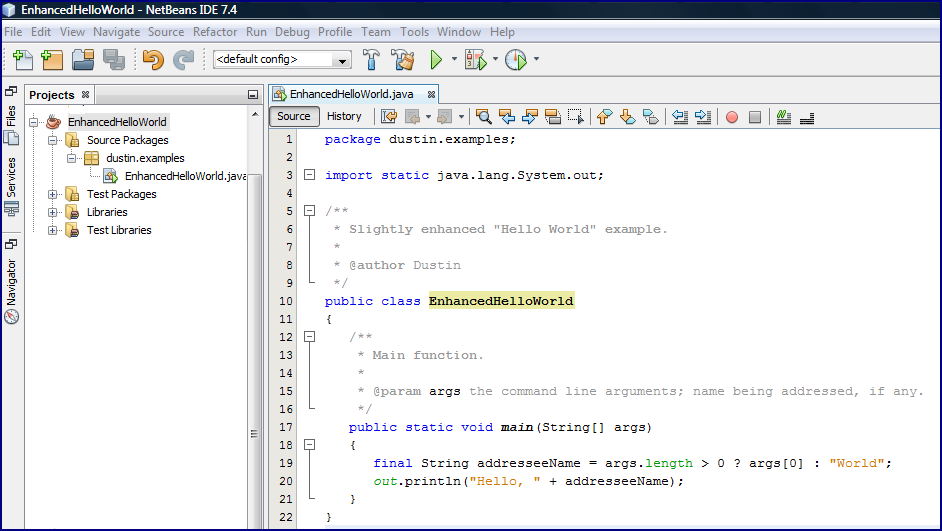
Task: Click Find Previous Occurrence icon
Action: tap(507, 117)
